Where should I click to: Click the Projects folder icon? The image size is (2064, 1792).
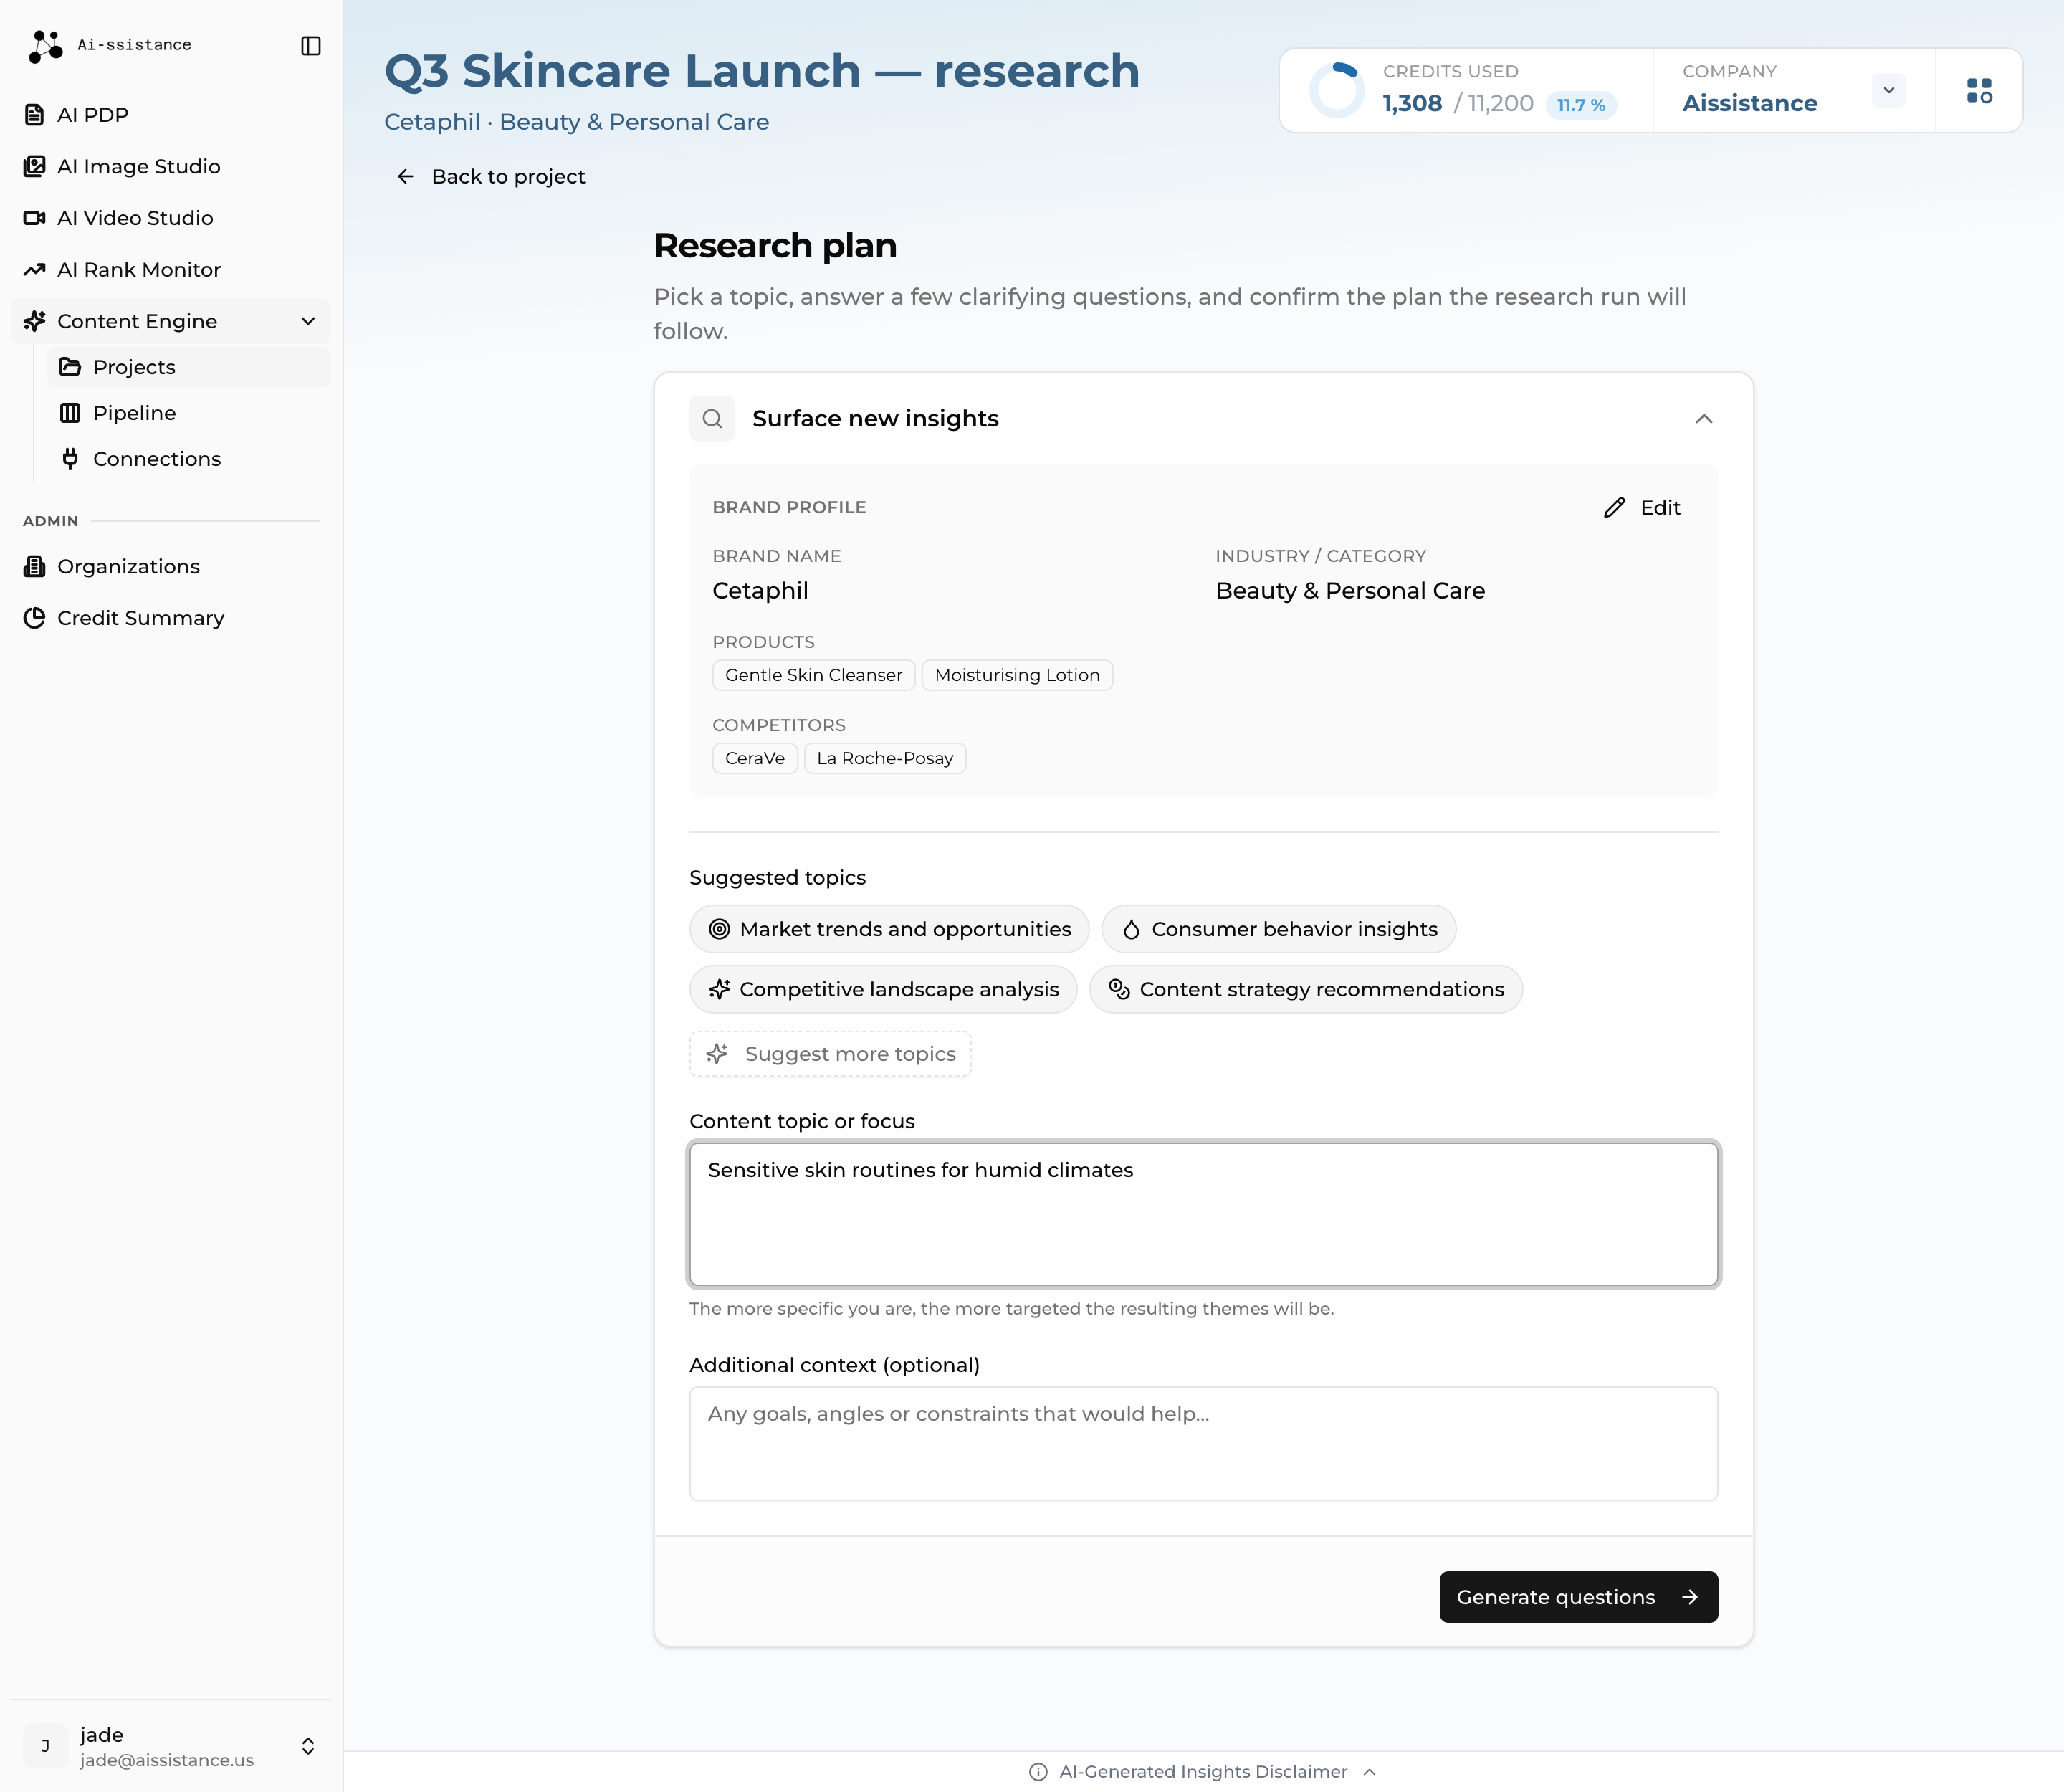click(x=70, y=367)
